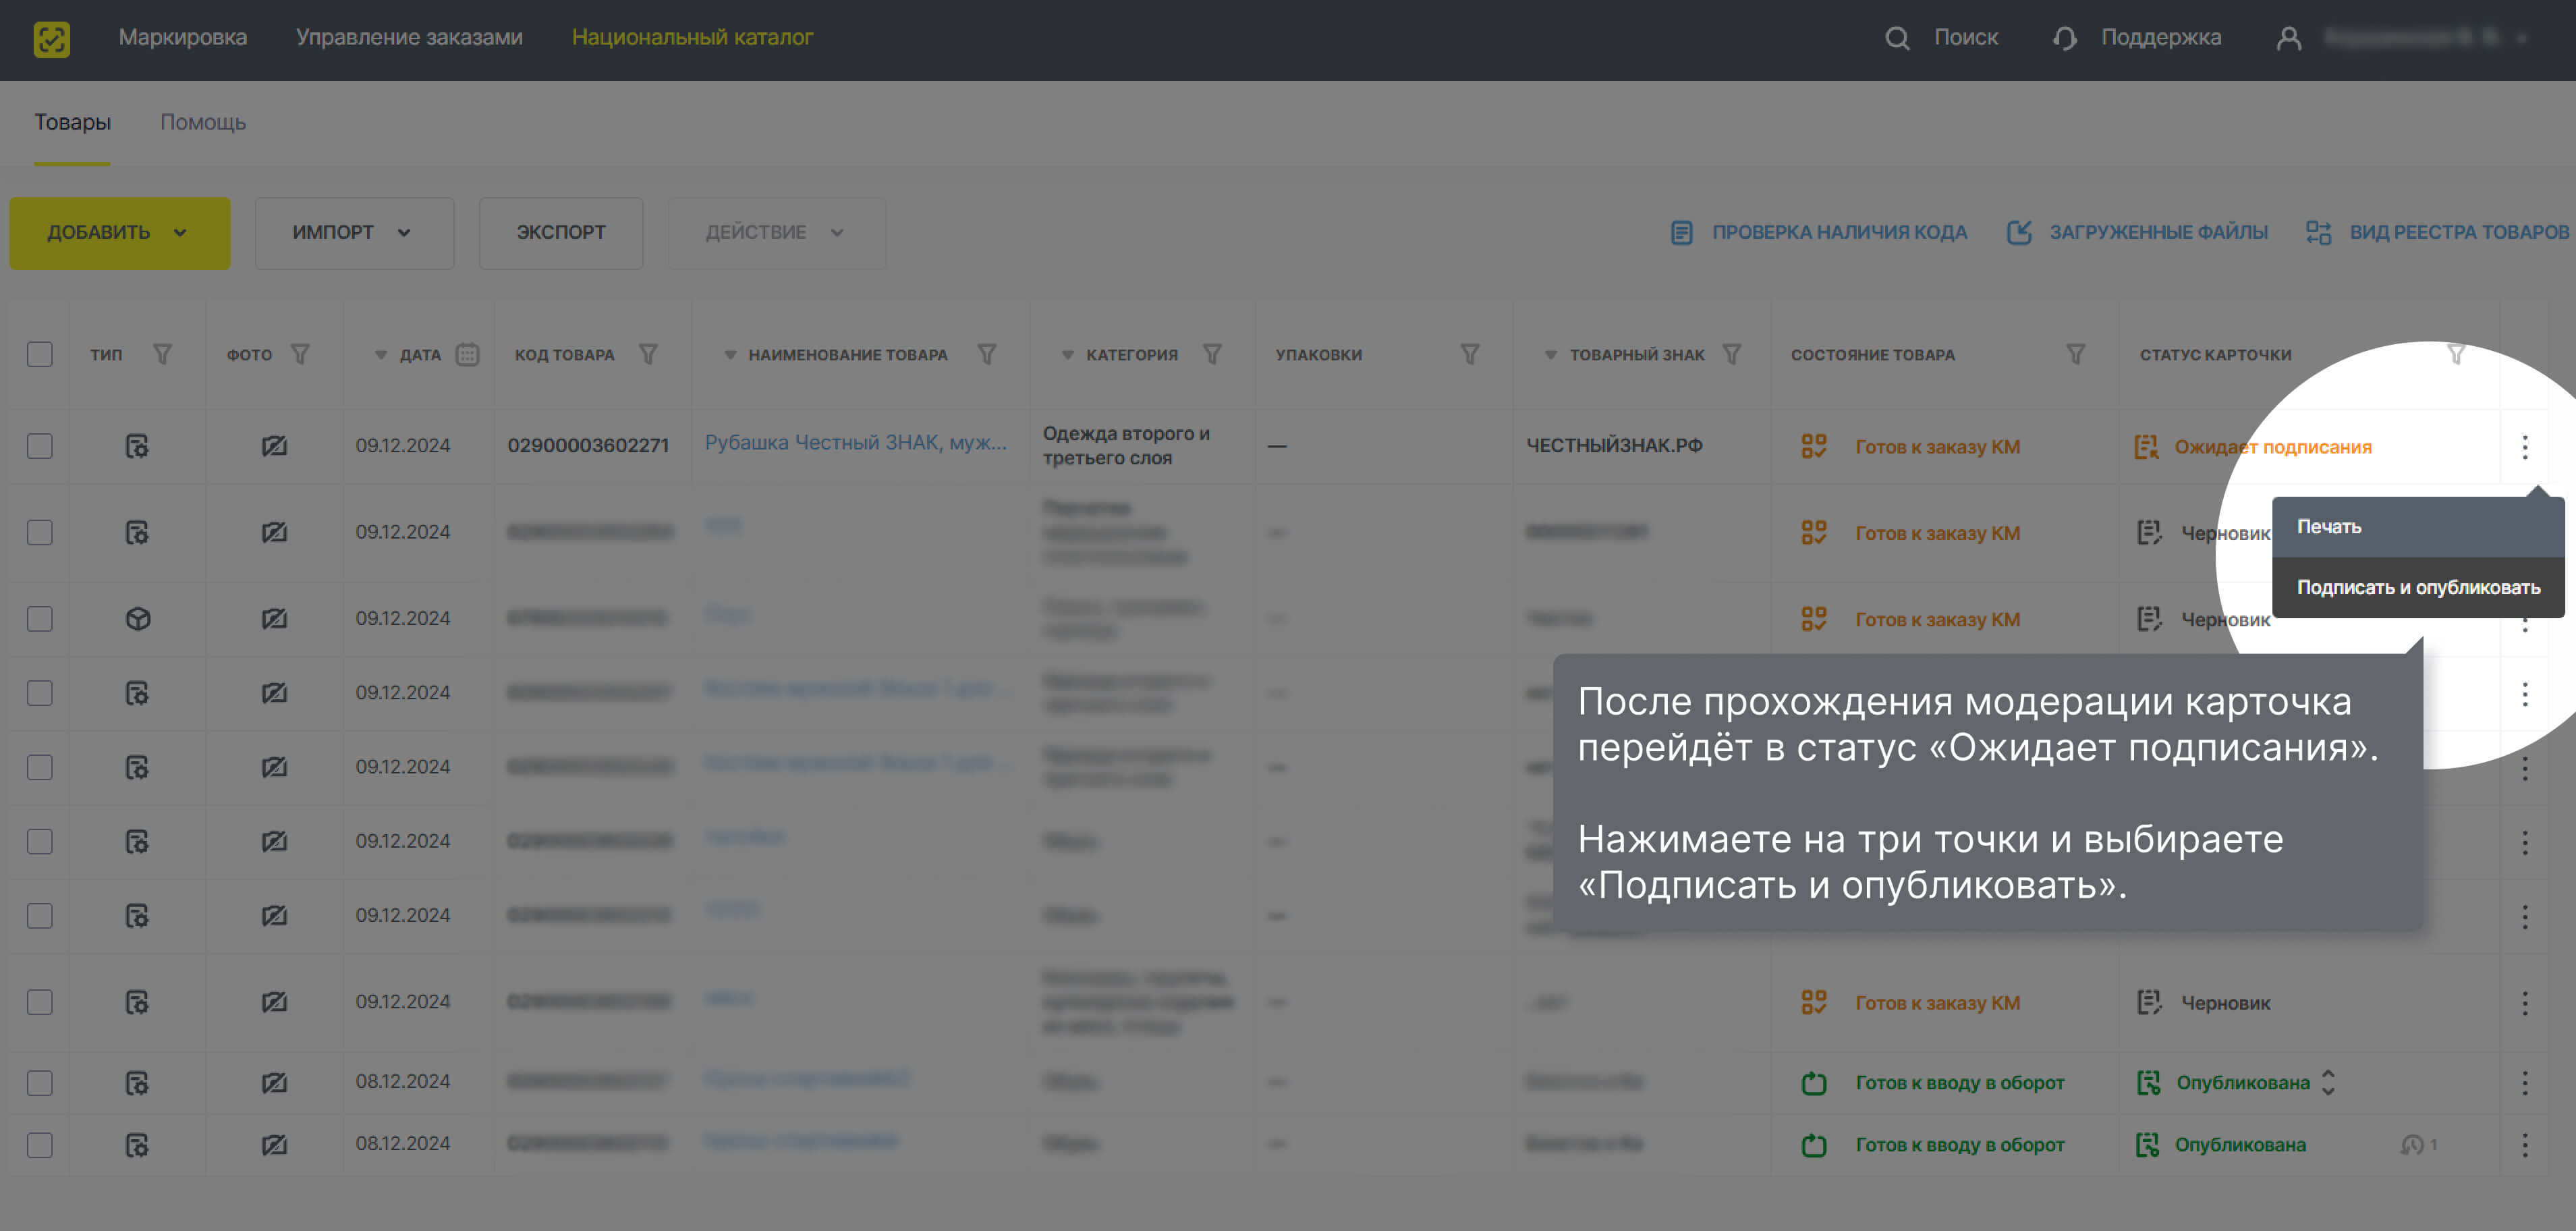Screen dimensions: 2576x1231
Task: Open three-dots menu for Ожидает подписания row
Action: click(2524, 447)
